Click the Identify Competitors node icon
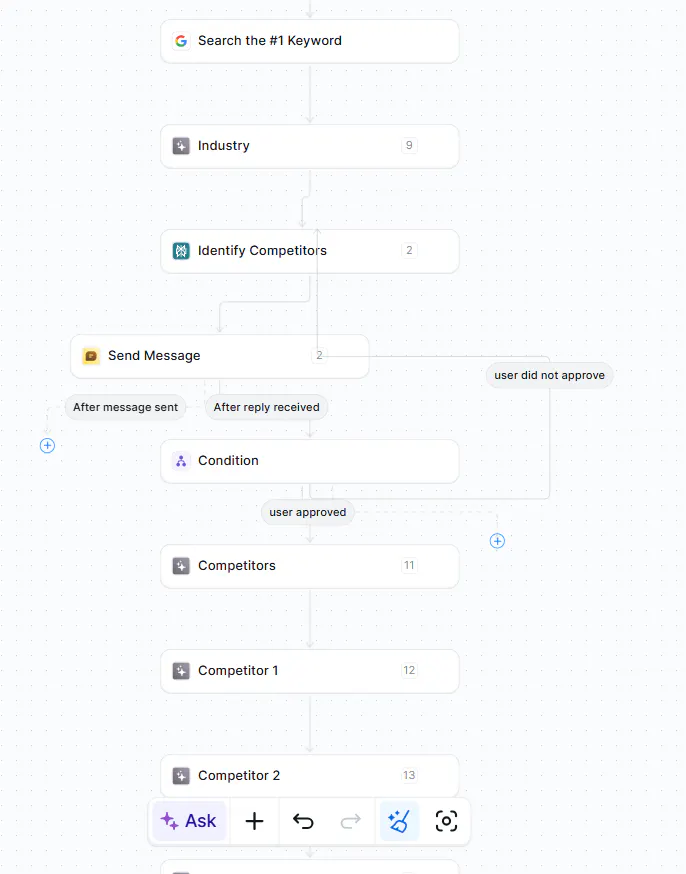 pyautogui.click(x=181, y=251)
